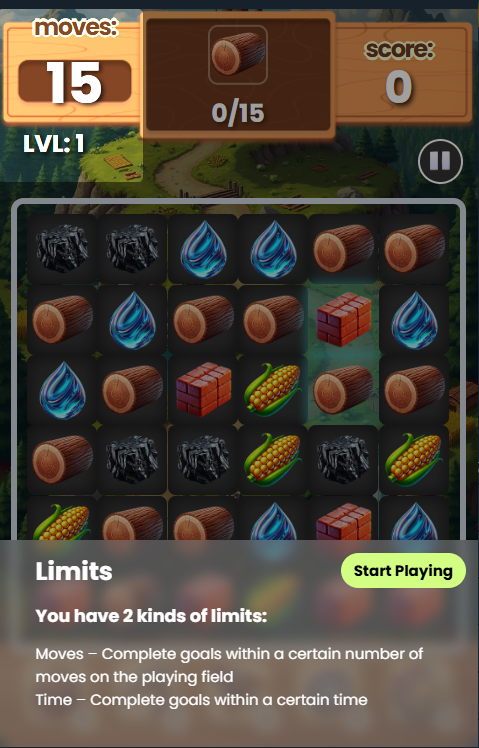Image resolution: width=479 pixels, height=748 pixels.
Task: Click the Limits heading in the tutorial panel
Action: (74, 571)
